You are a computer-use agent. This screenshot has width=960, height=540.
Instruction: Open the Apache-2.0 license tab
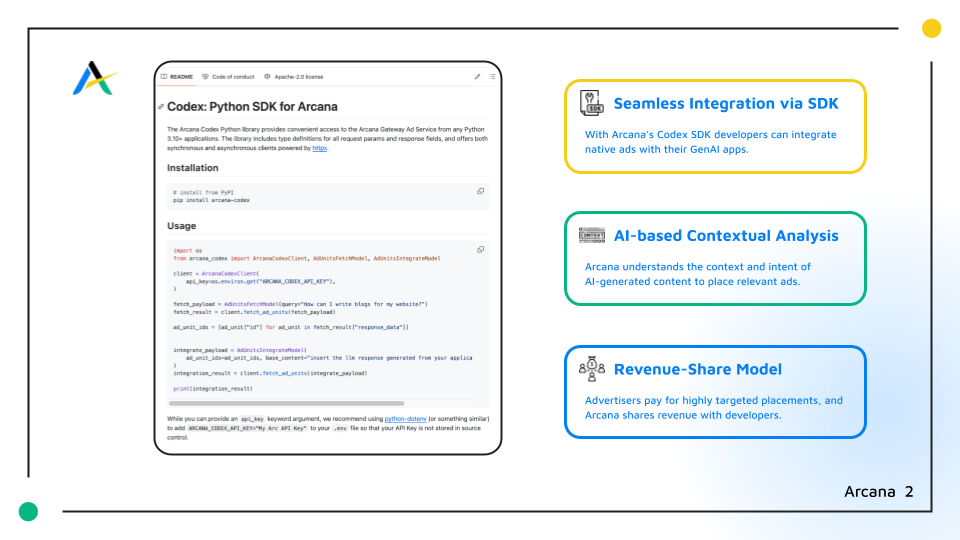(294, 77)
